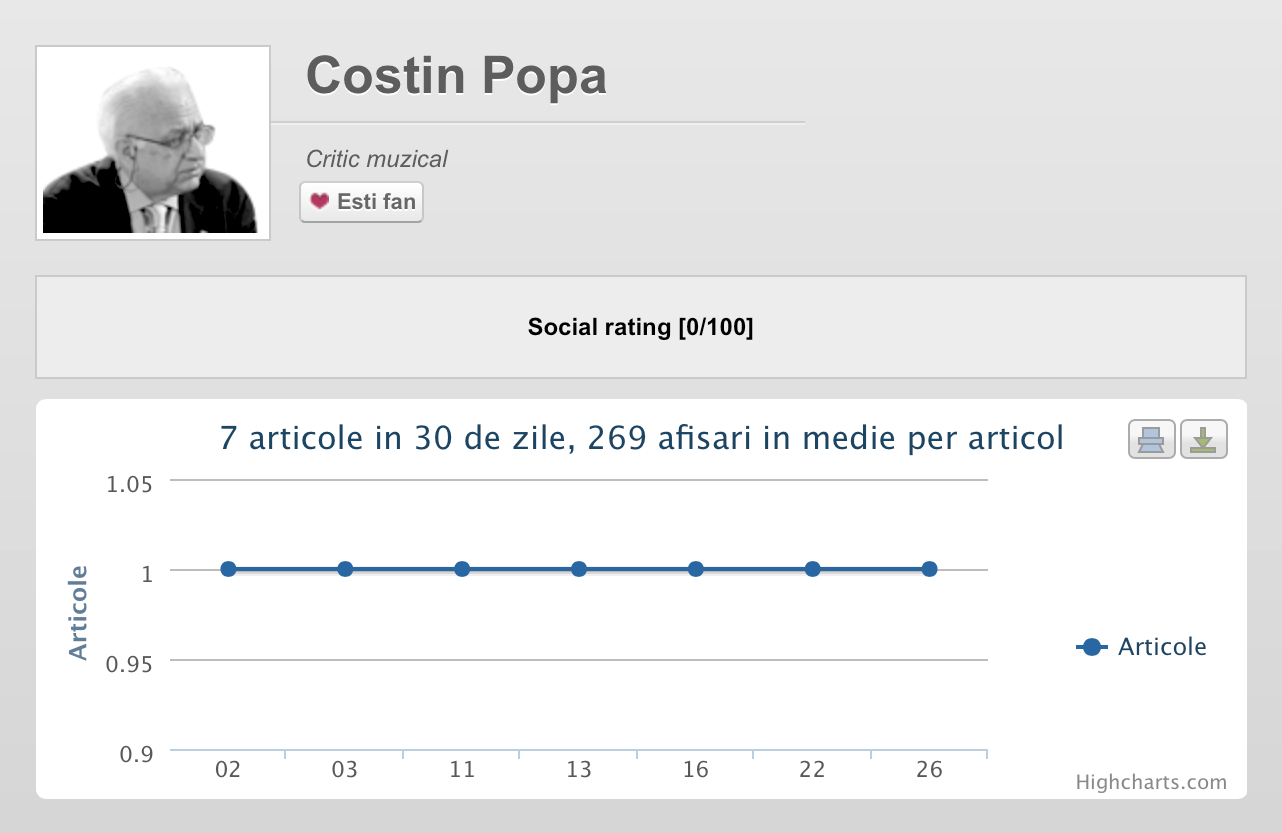Select the last data point, day 26
The image size is (1282, 833).
click(929, 569)
